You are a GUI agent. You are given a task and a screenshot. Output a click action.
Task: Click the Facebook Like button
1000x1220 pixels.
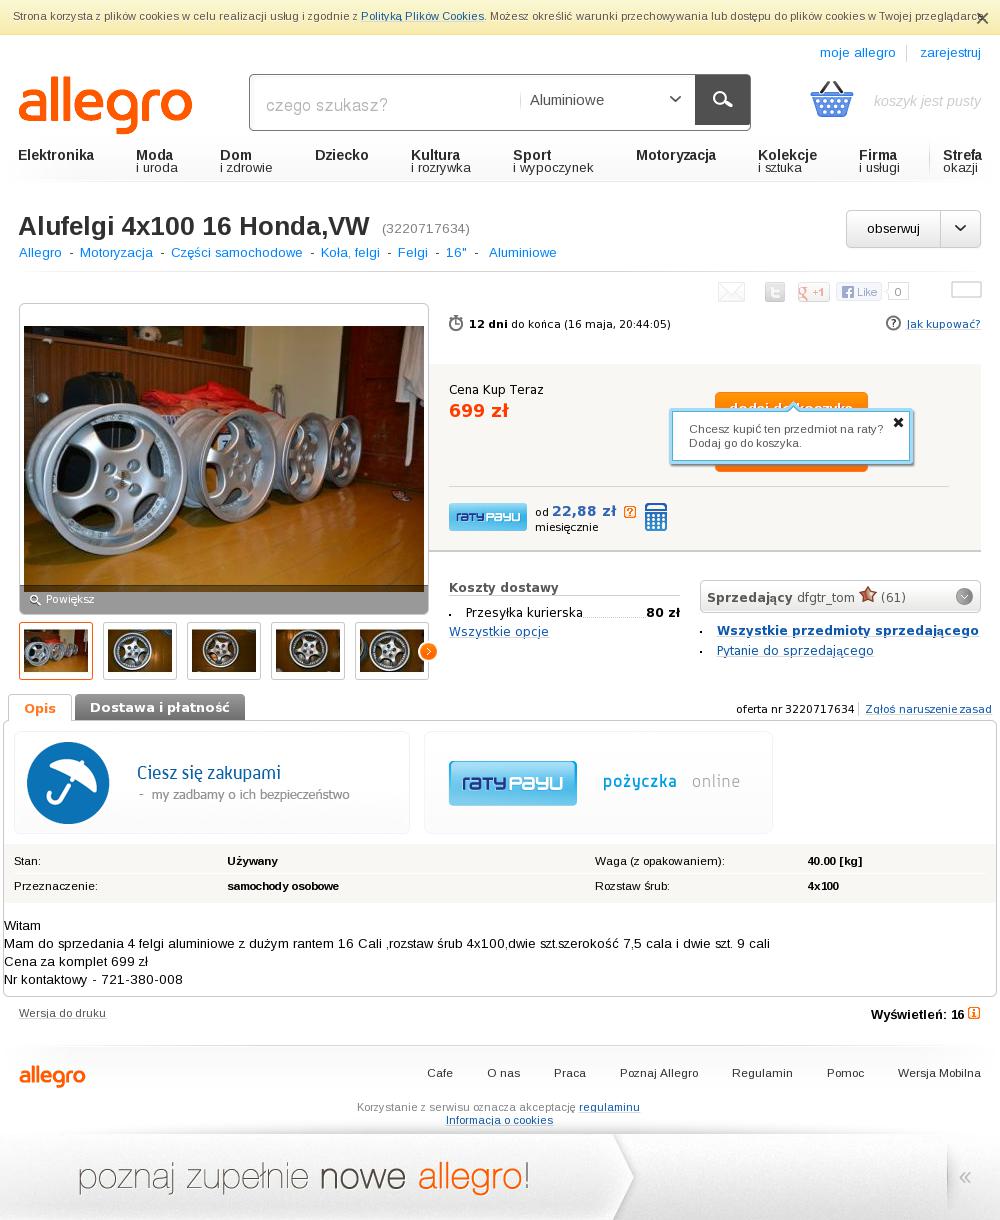(x=860, y=292)
